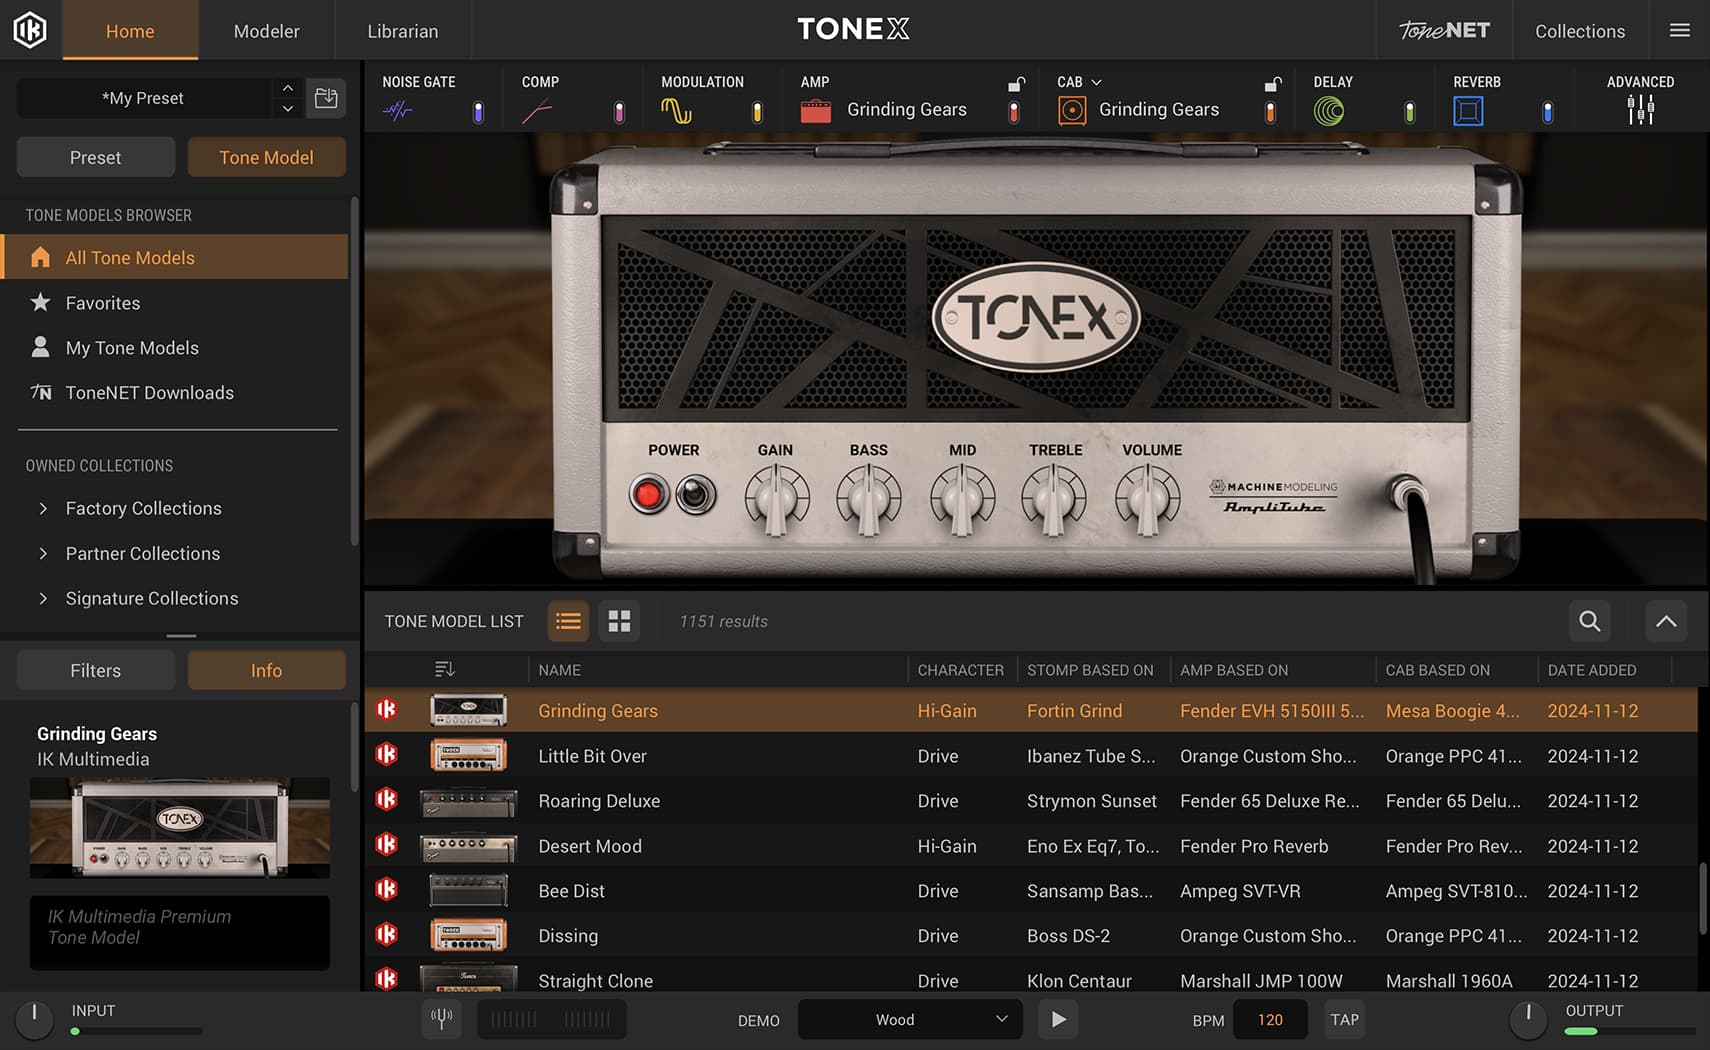Toggle the Reverb on/off LED switch
This screenshot has width=1710, height=1050.
click(1548, 112)
